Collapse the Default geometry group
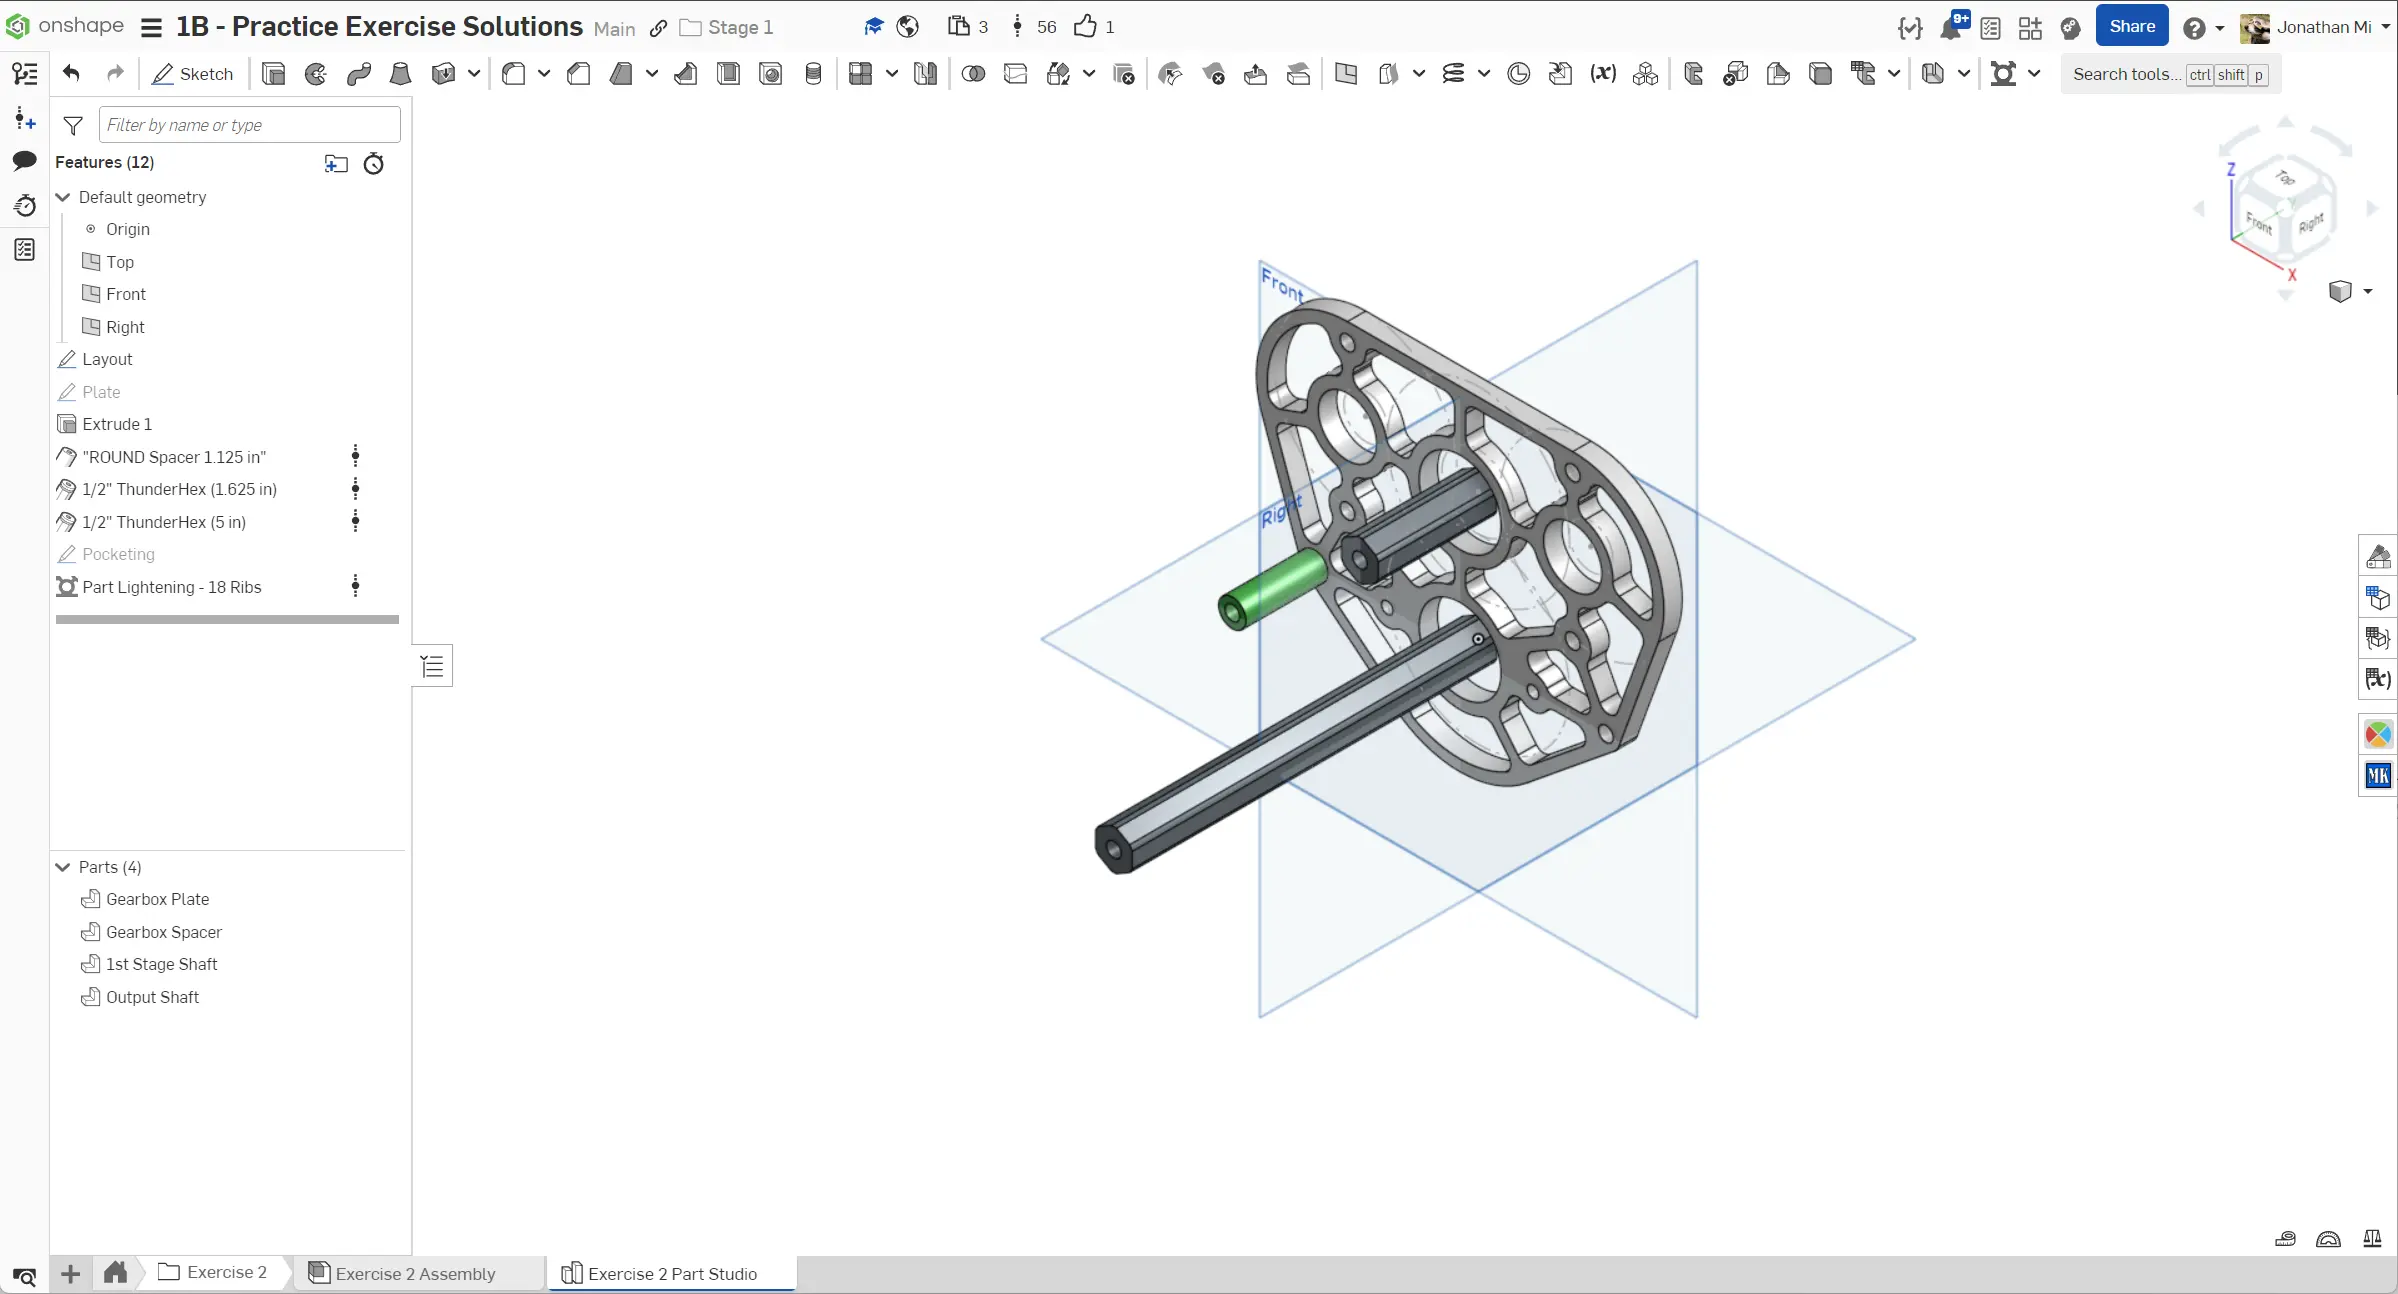 tap(63, 197)
